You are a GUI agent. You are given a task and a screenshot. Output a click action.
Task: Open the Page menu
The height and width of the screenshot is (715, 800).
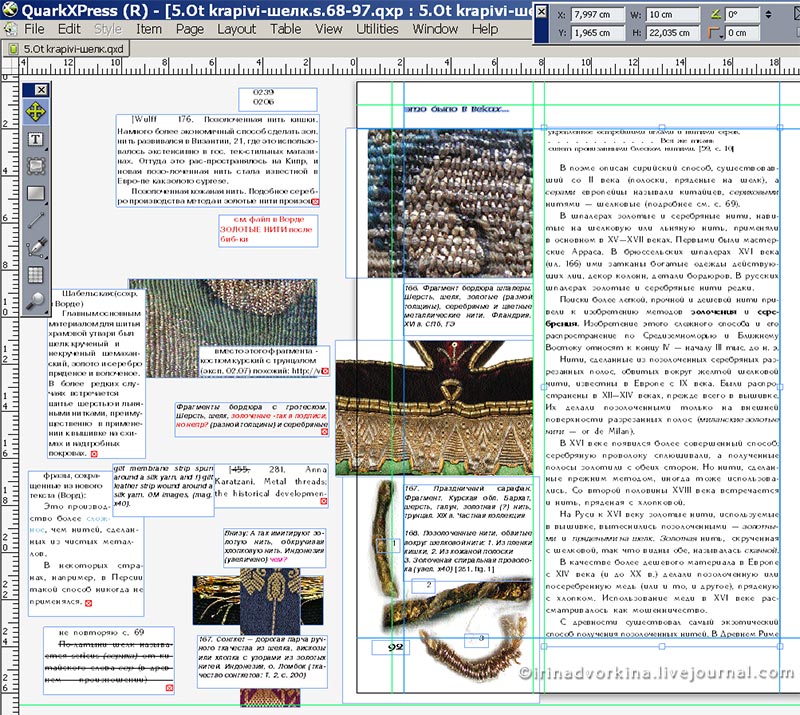pyautogui.click(x=190, y=29)
